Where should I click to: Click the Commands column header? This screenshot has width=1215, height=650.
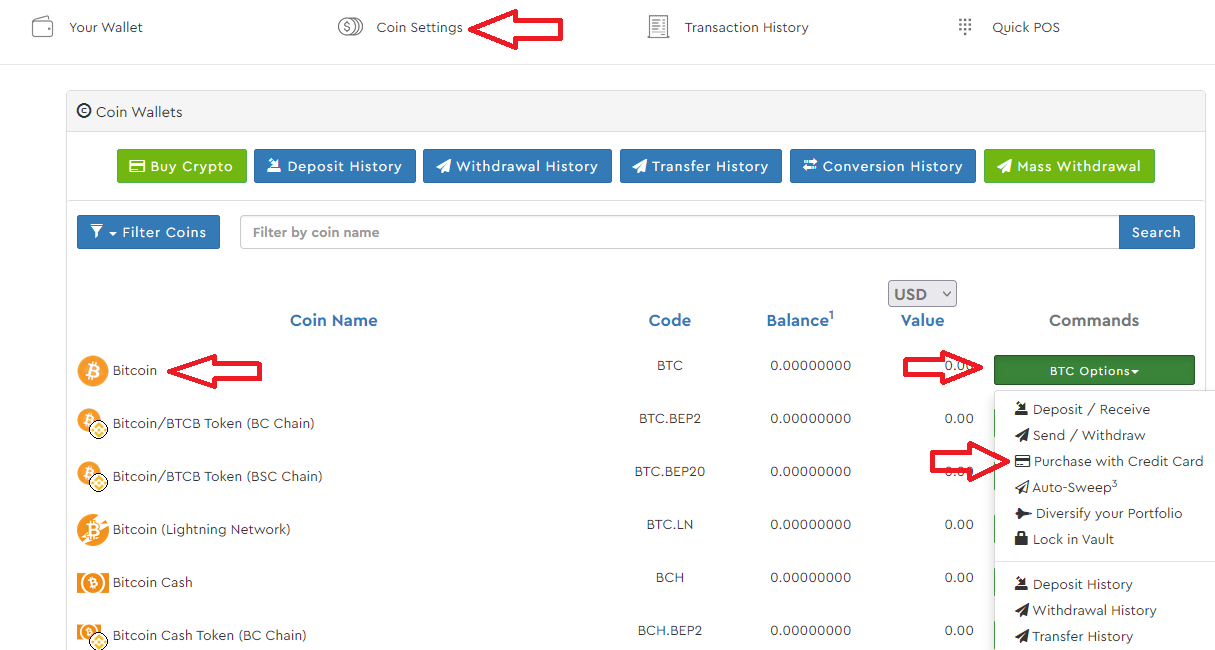(1094, 320)
